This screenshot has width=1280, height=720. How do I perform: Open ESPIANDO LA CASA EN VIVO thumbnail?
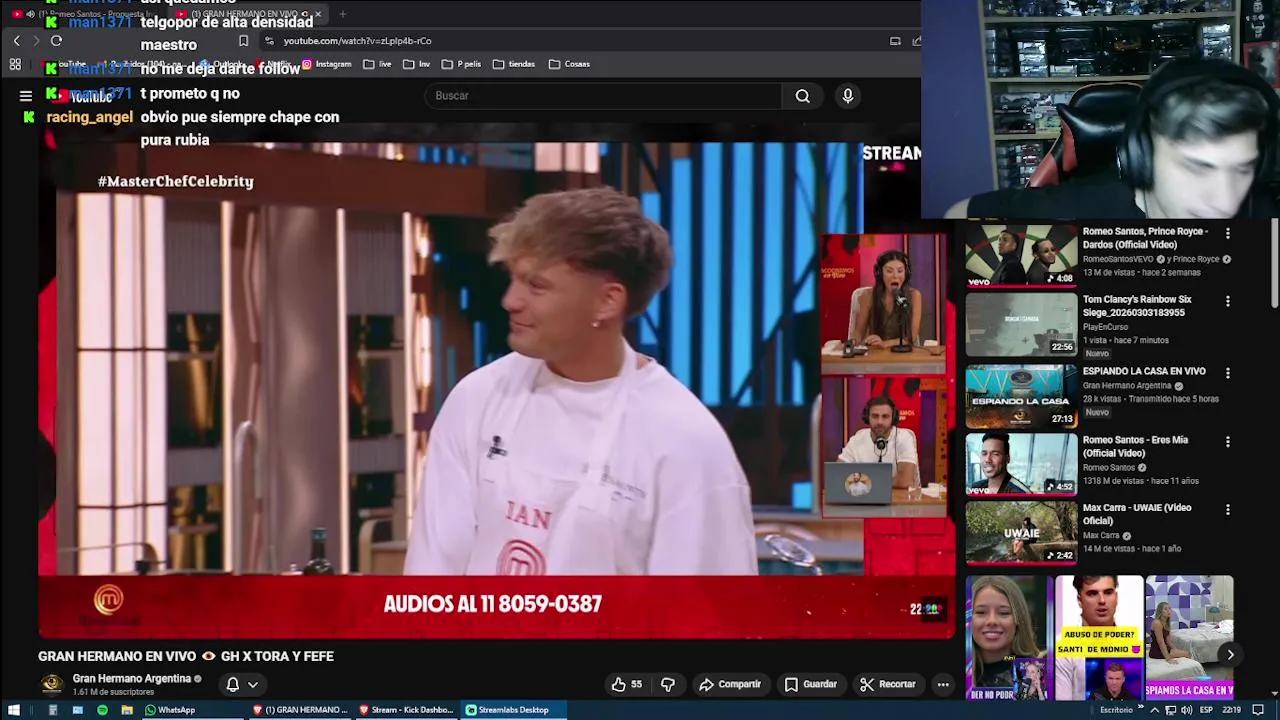1021,396
